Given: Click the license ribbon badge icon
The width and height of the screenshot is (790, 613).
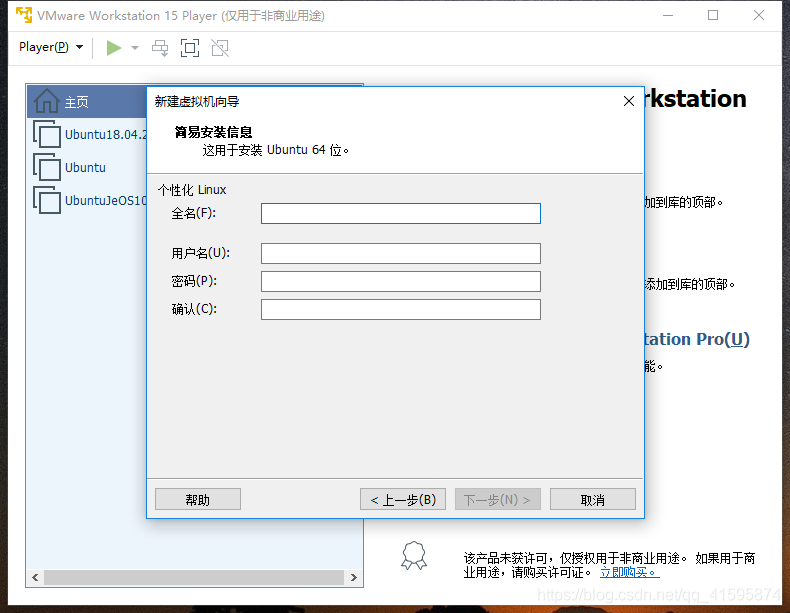Looking at the screenshot, I should (x=414, y=556).
